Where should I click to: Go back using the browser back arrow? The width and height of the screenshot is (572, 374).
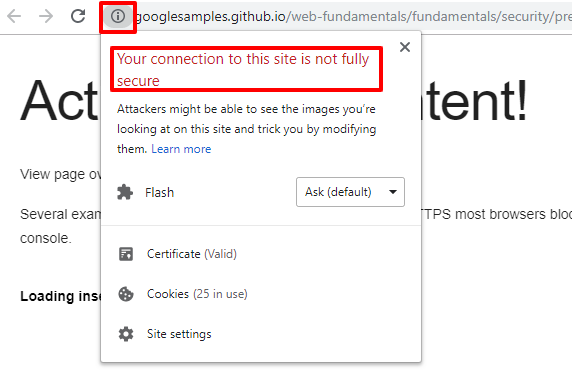pyautogui.click(x=14, y=16)
